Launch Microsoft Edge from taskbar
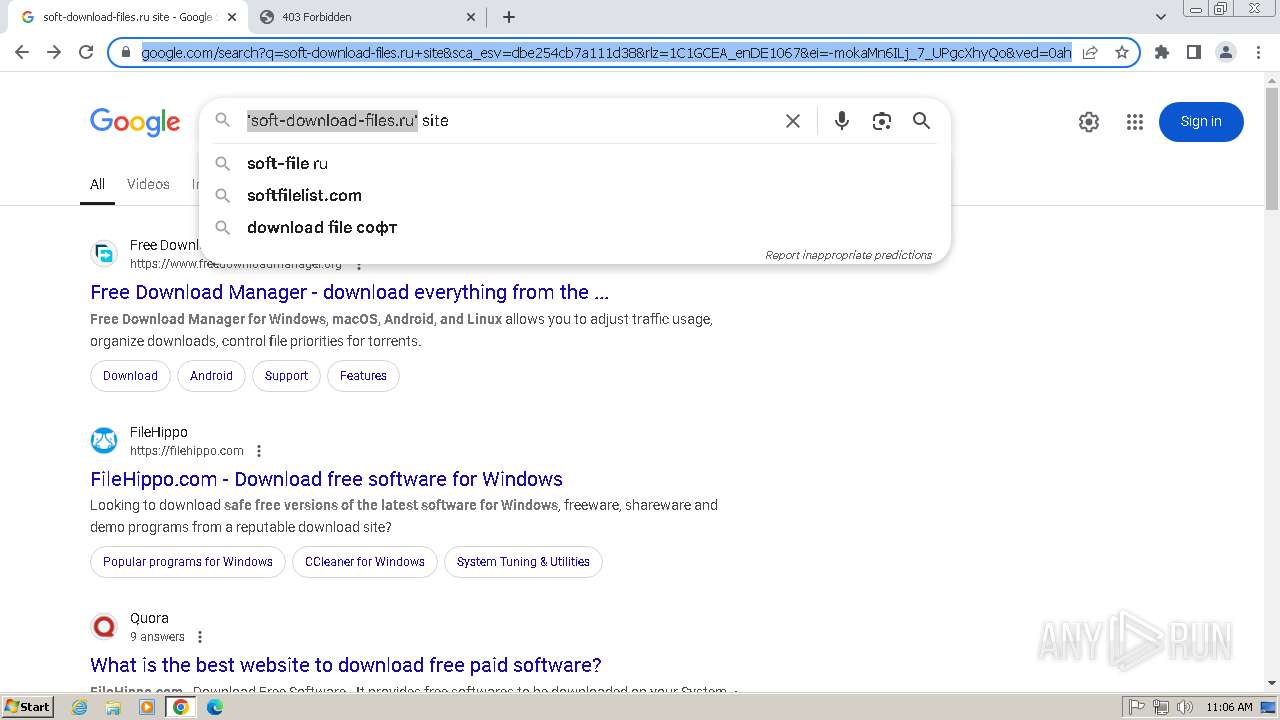The width and height of the screenshot is (1280, 720). 214,707
